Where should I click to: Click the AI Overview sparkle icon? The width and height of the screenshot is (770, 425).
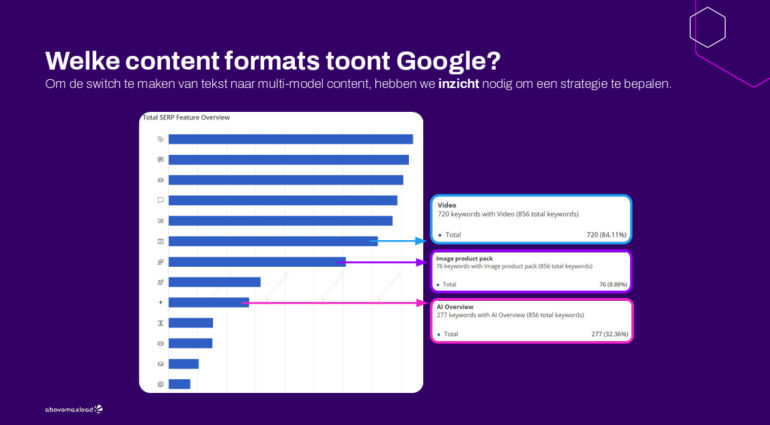[x=160, y=303]
